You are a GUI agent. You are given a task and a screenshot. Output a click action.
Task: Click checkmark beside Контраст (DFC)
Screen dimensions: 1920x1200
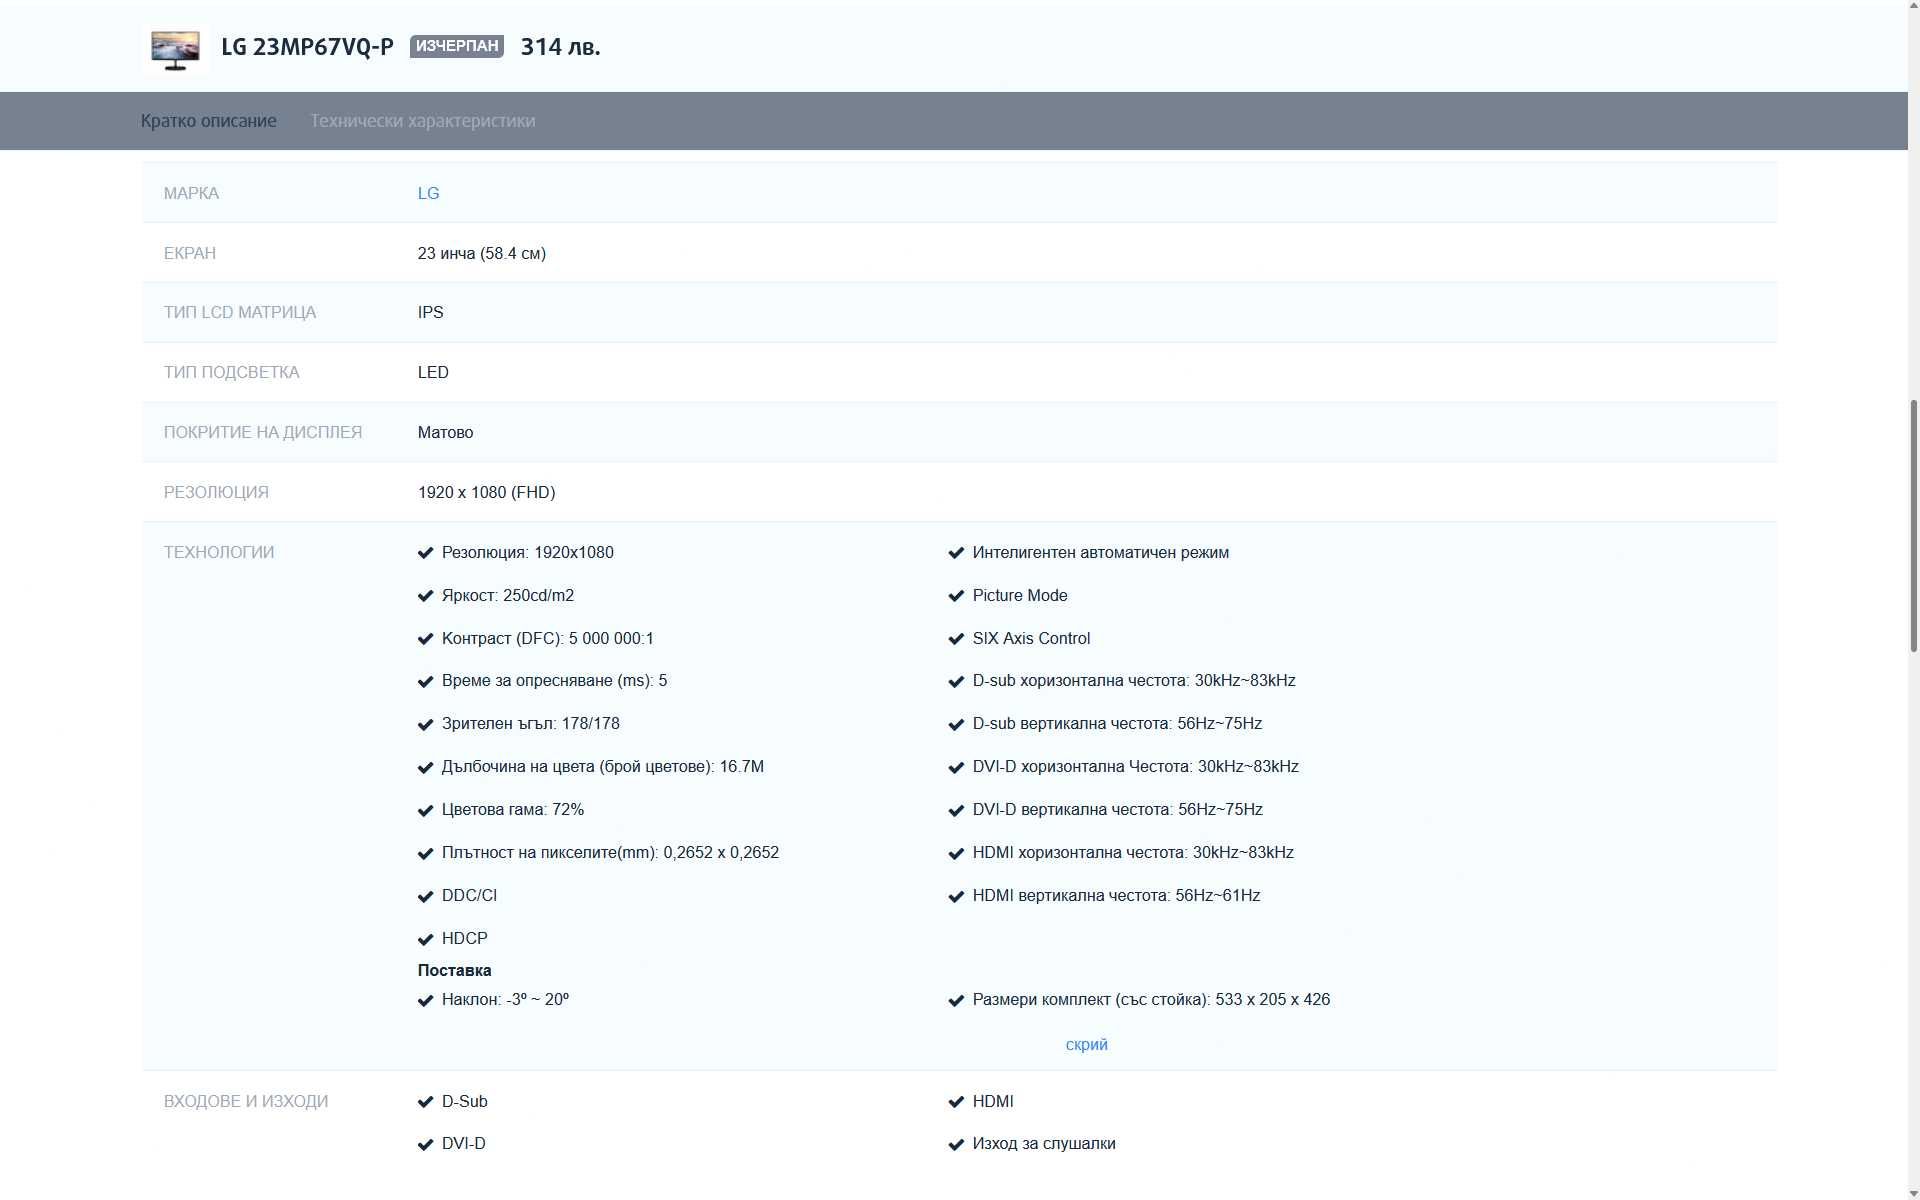coord(425,639)
